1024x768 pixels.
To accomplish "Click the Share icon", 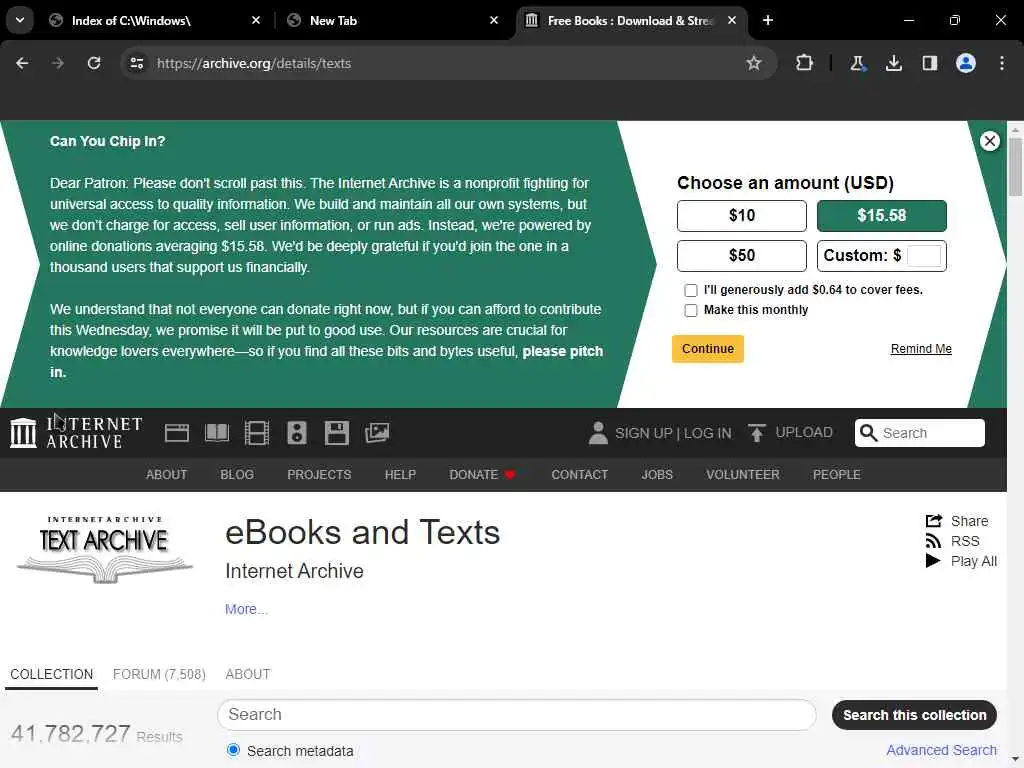I will [934, 520].
